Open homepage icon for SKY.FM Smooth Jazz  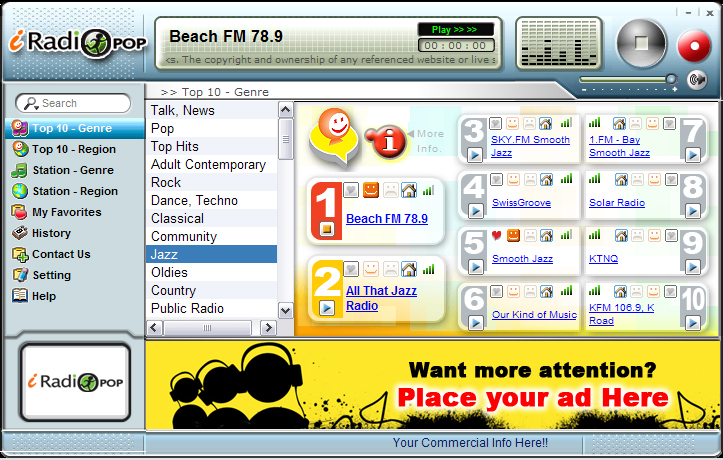(546, 123)
